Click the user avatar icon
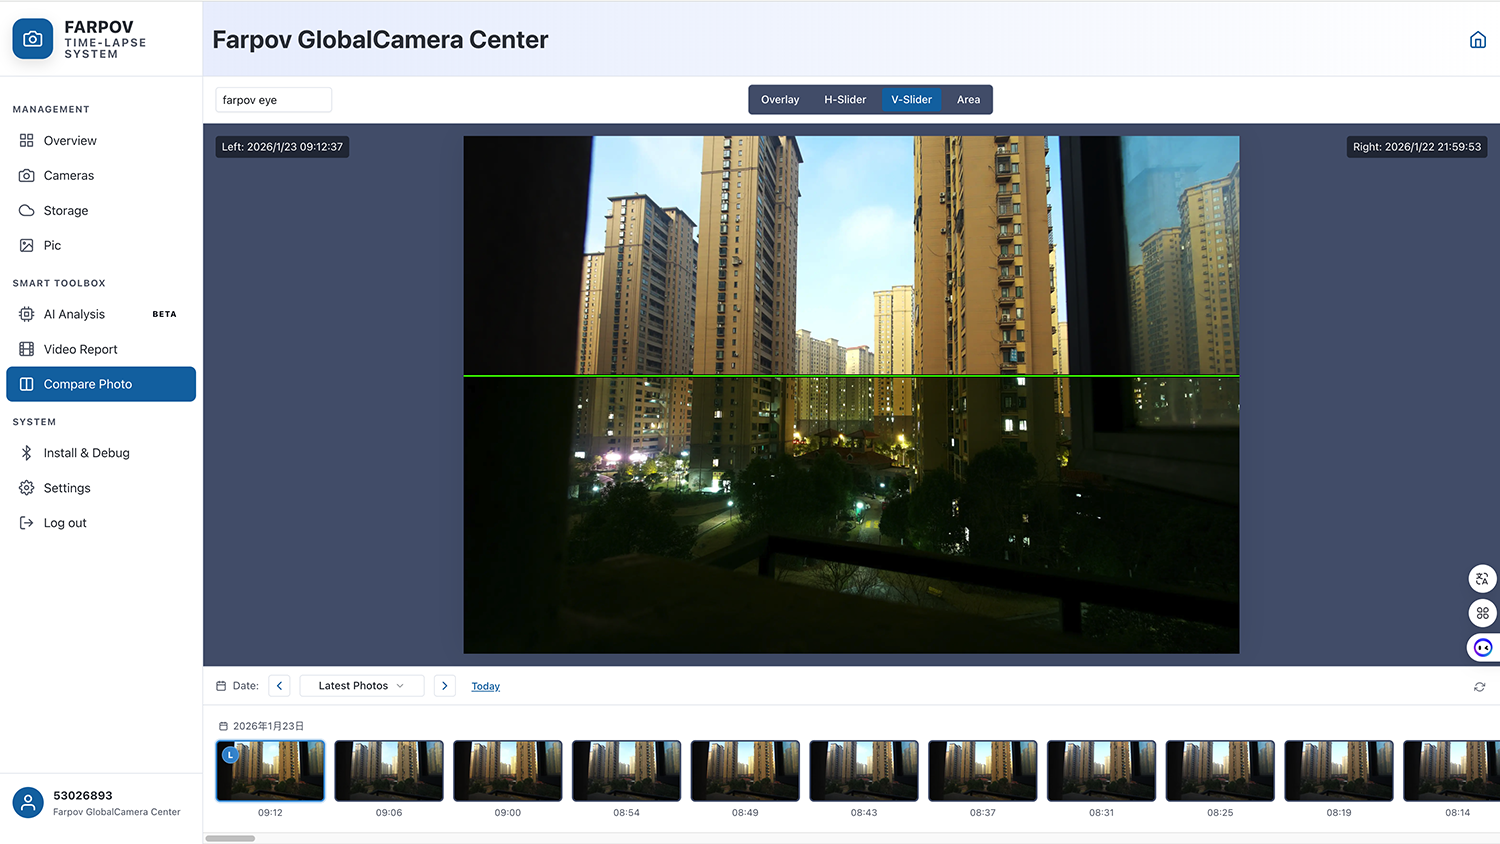The width and height of the screenshot is (1500, 844). coord(28,802)
